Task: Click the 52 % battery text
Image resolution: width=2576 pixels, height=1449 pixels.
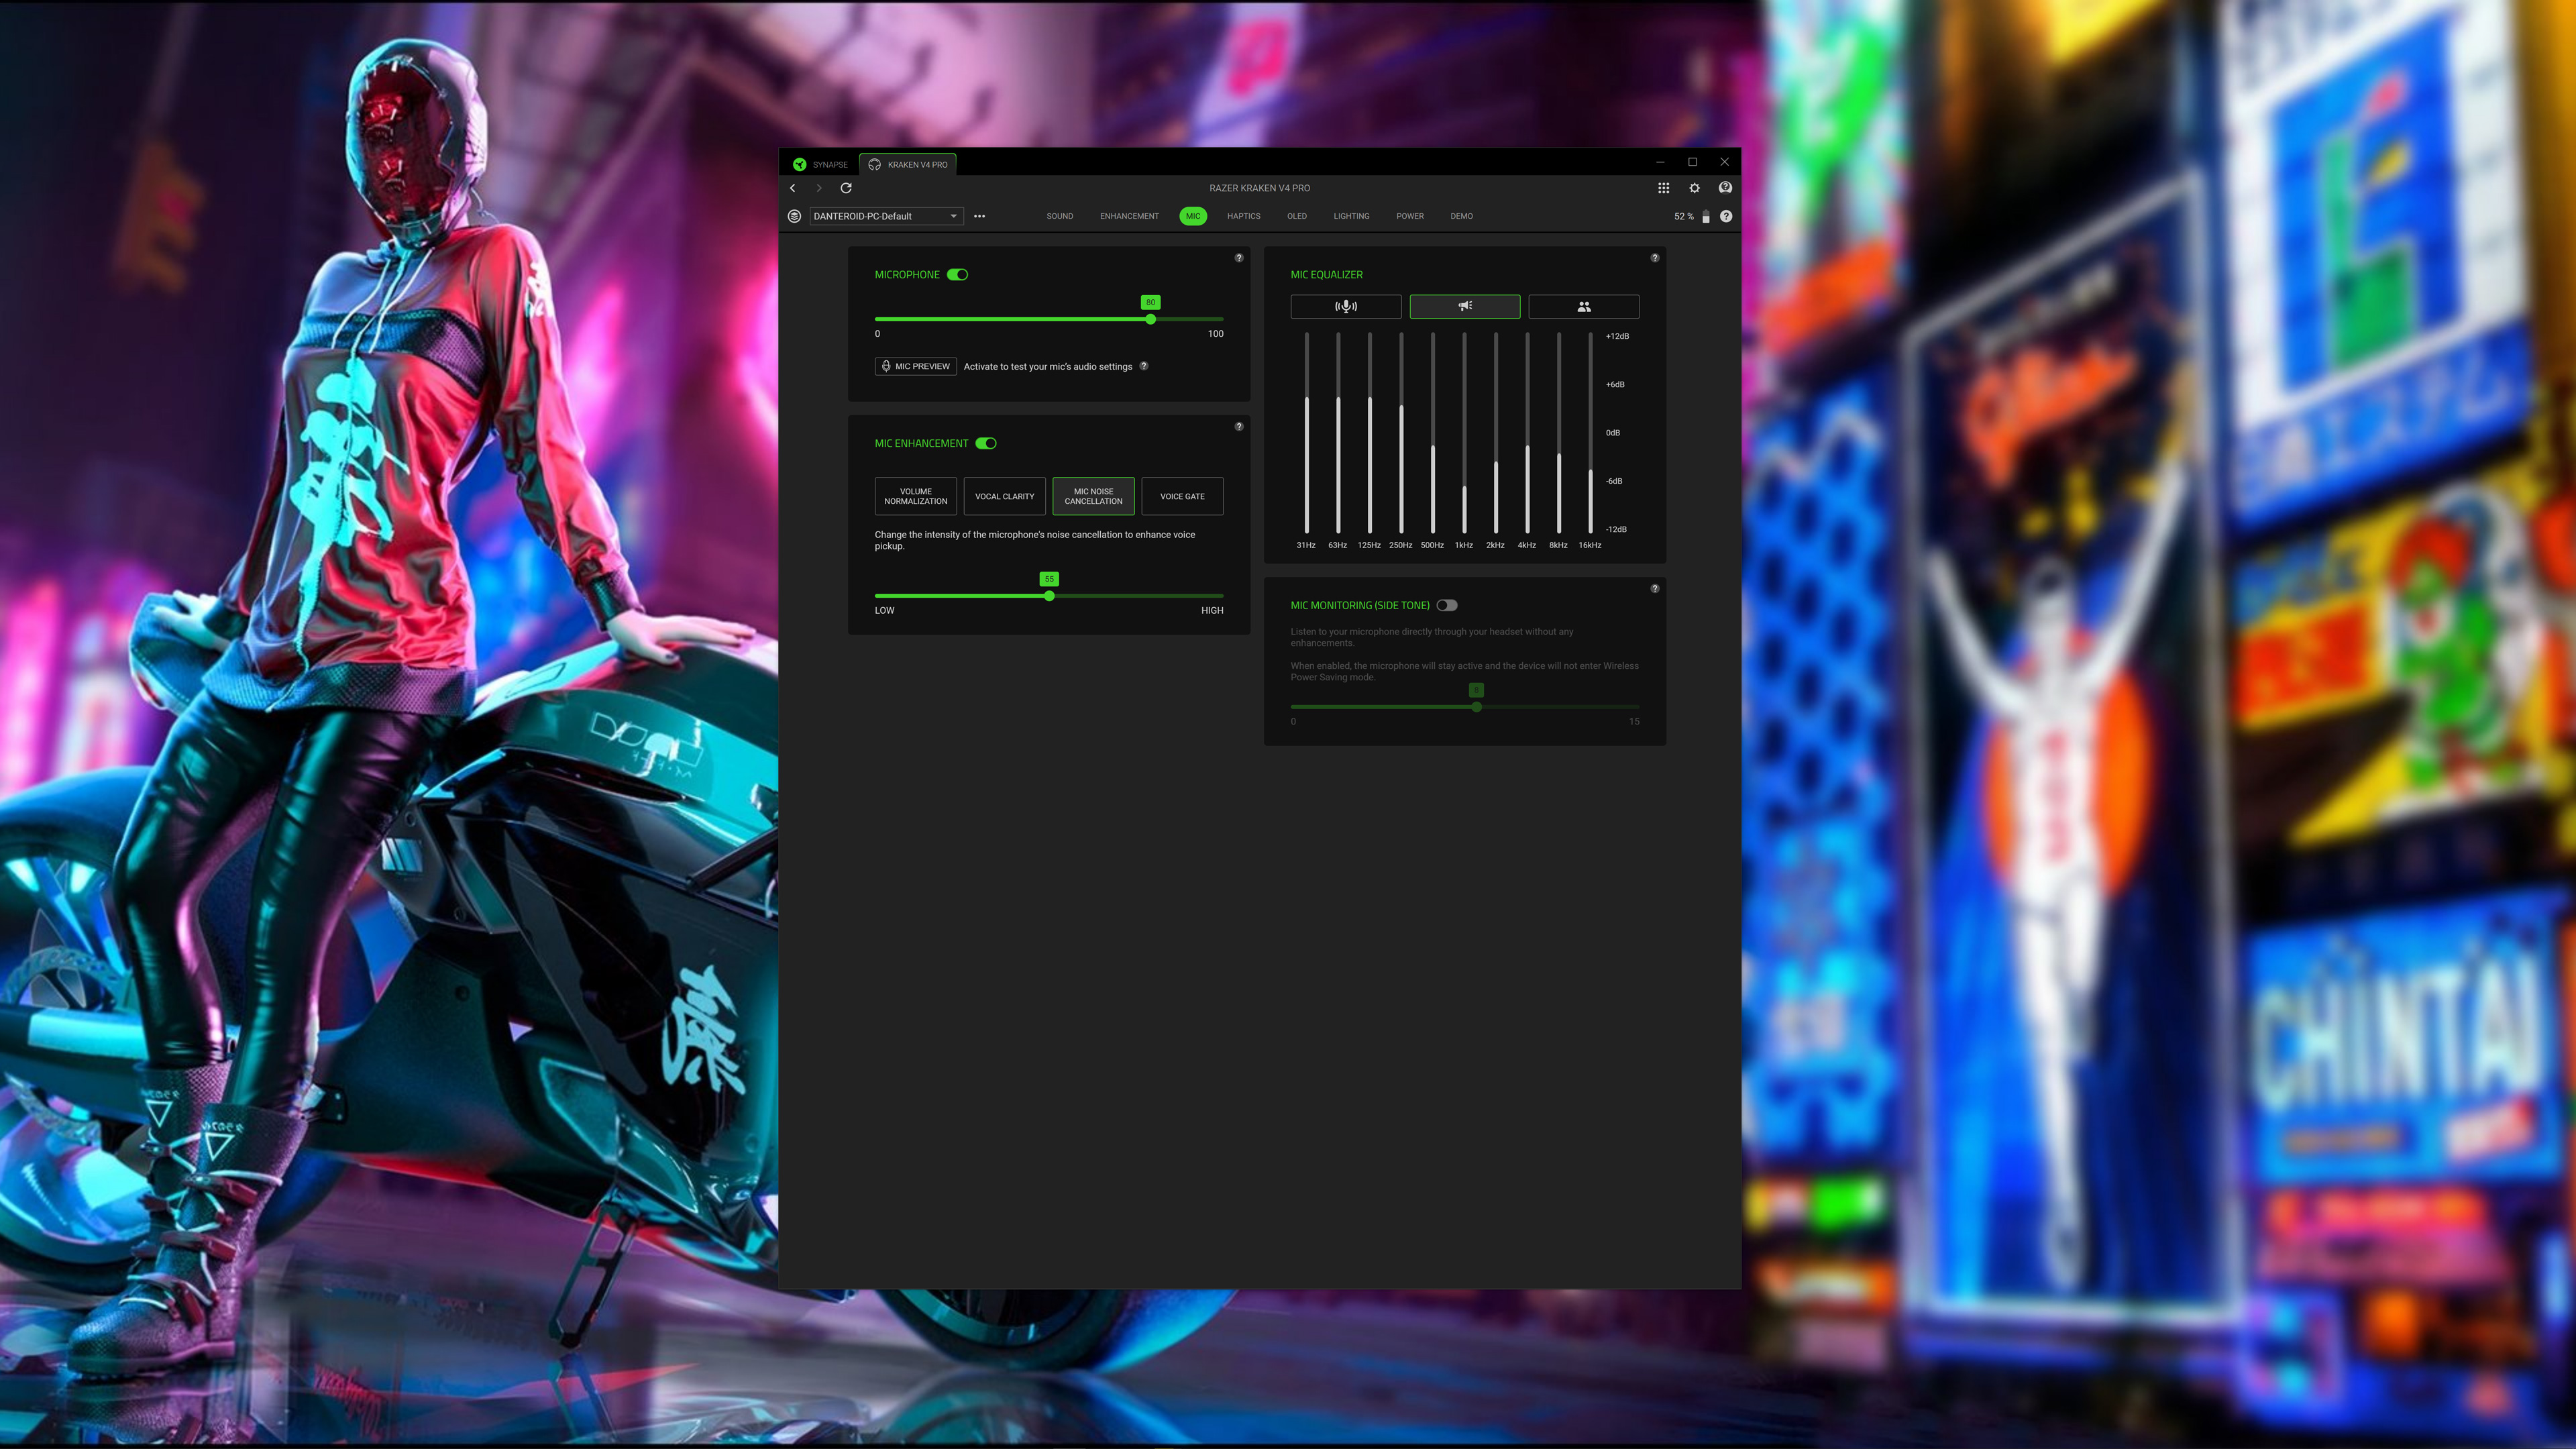Action: coord(1684,216)
